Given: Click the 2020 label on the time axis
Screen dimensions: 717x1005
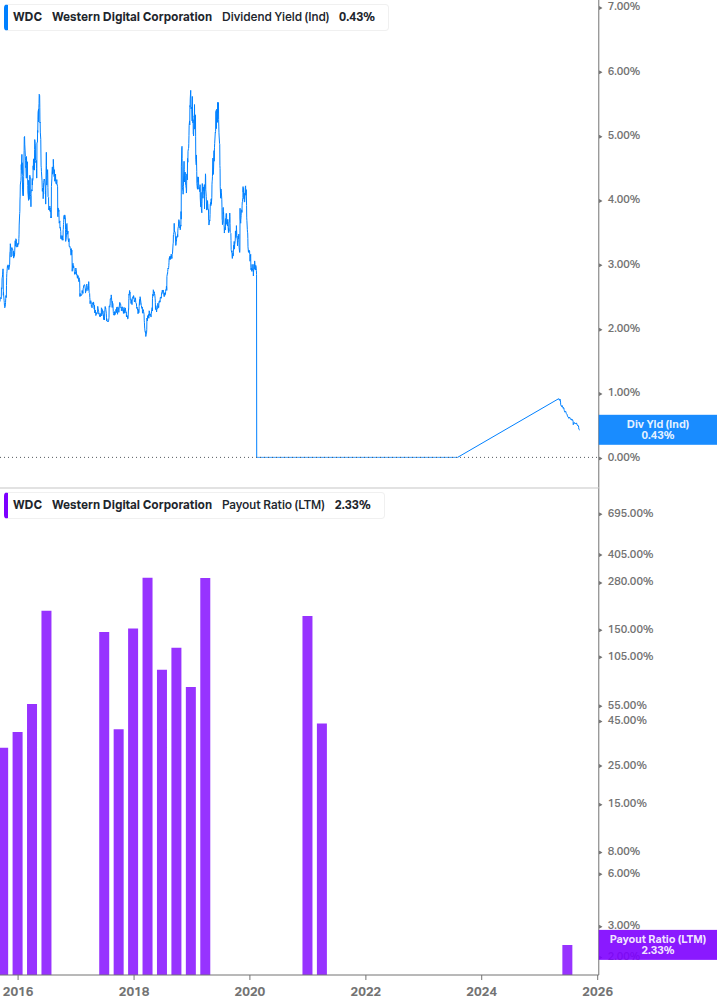Looking at the screenshot, I should 250,991.
